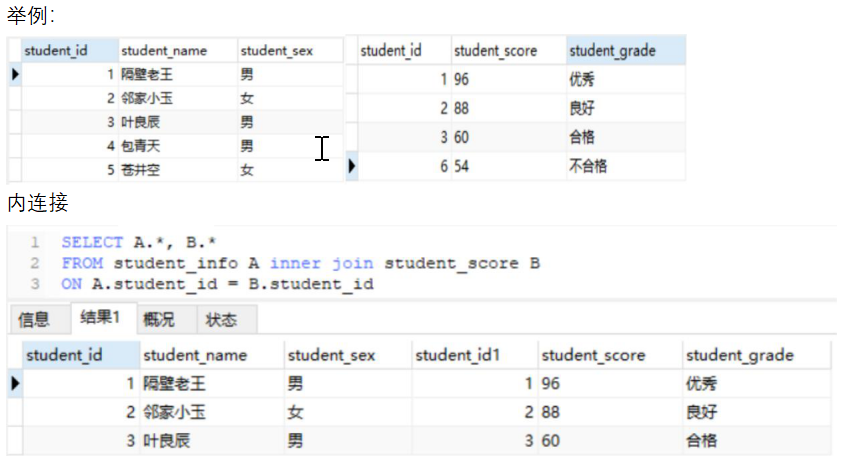This screenshot has width=864, height=456.
Task: Select 邻家小玉 cell in top table
Action: point(147,98)
